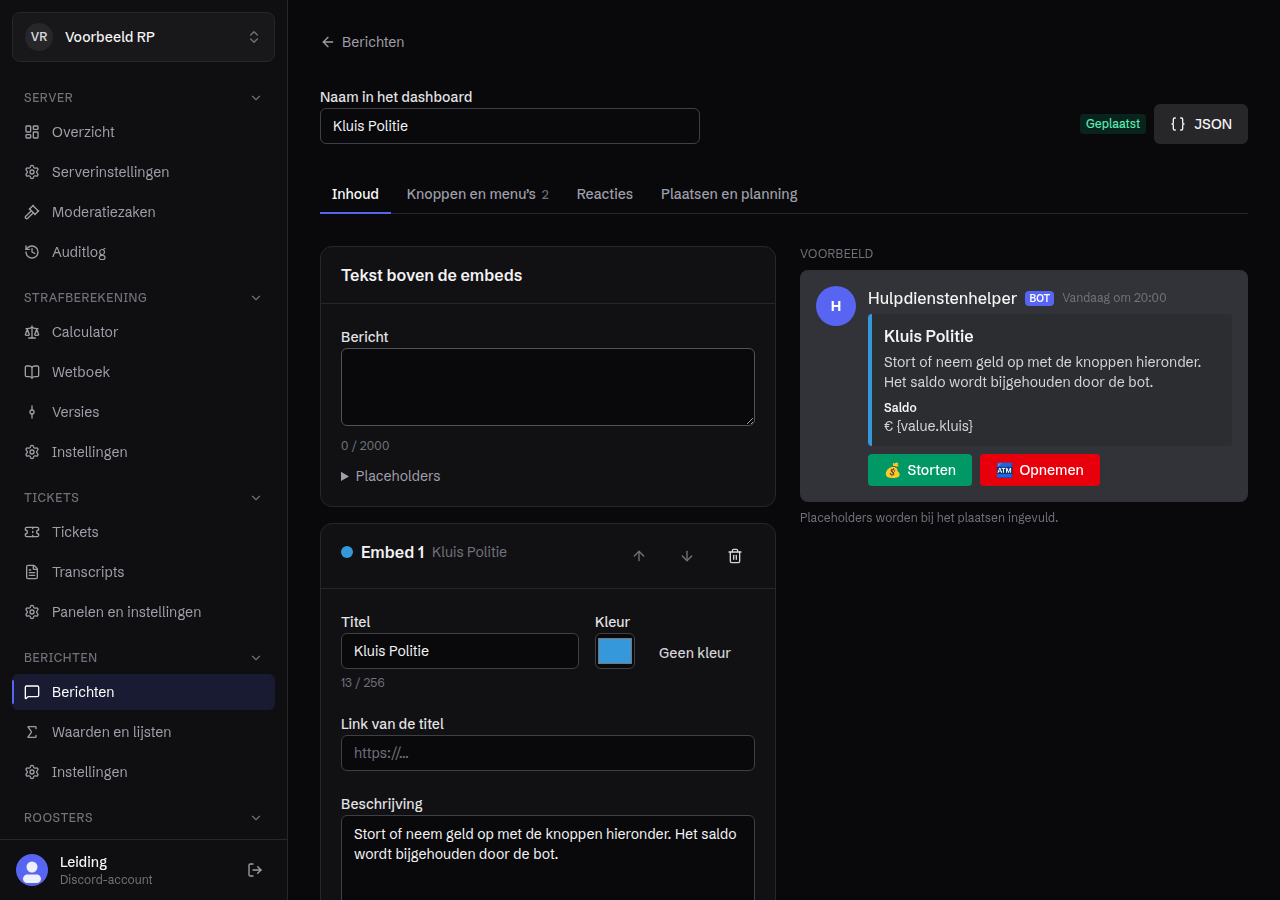The height and width of the screenshot is (900, 1280).
Task: Click the Beschrijving text area
Action: click(x=548, y=858)
